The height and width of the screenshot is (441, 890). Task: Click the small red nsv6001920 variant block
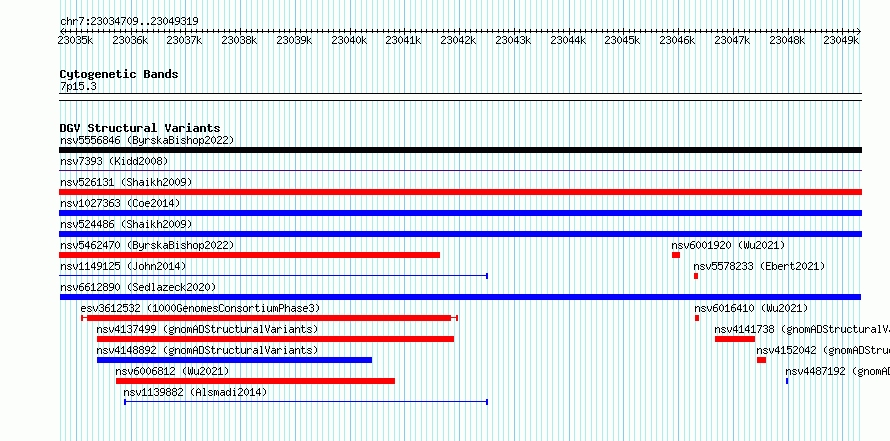(676, 255)
